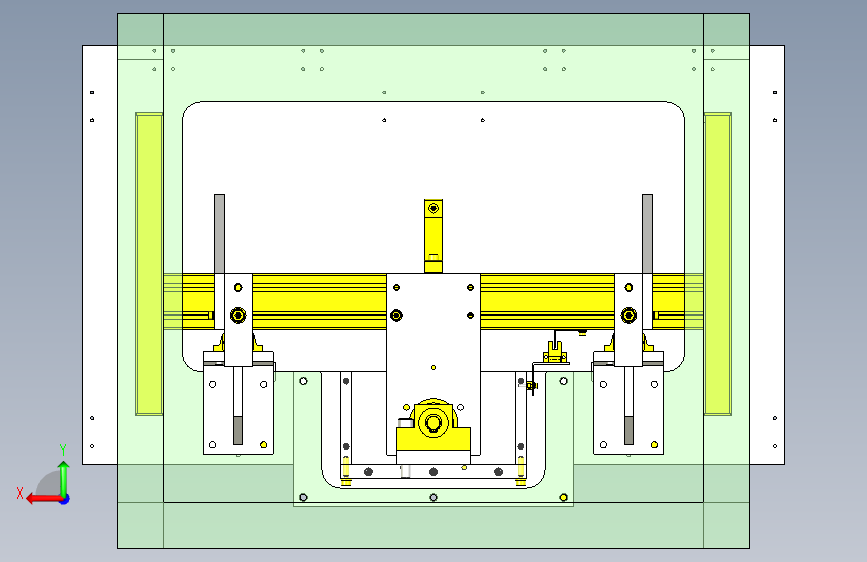867x562 pixels.
Task: Select the tall yellow-green bar on the right side
Action: pyautogui.click(x=718, y=264)
